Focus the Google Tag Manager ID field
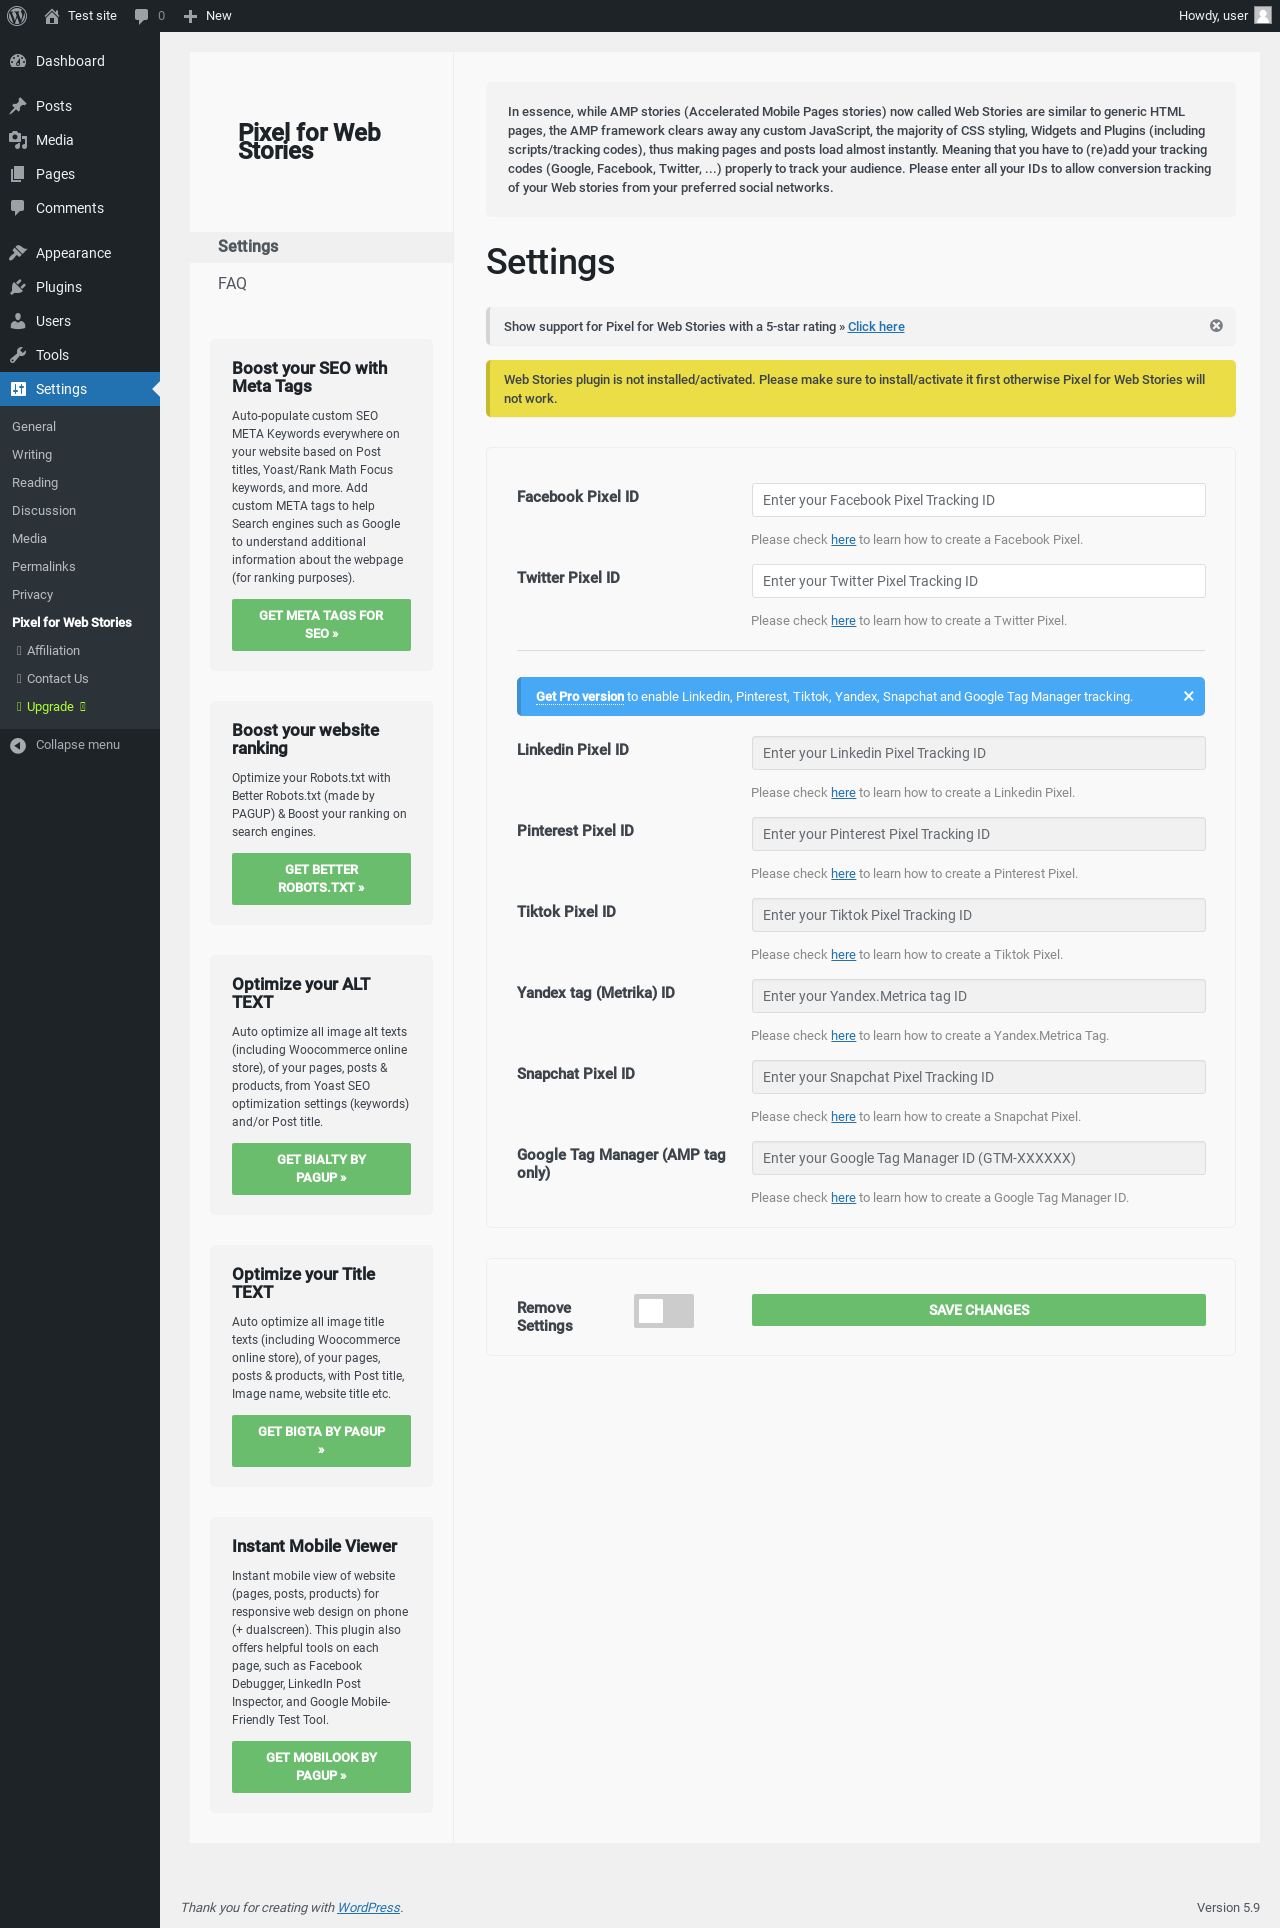Viewport: 1280px width, 1928px height. [979, 1158]
